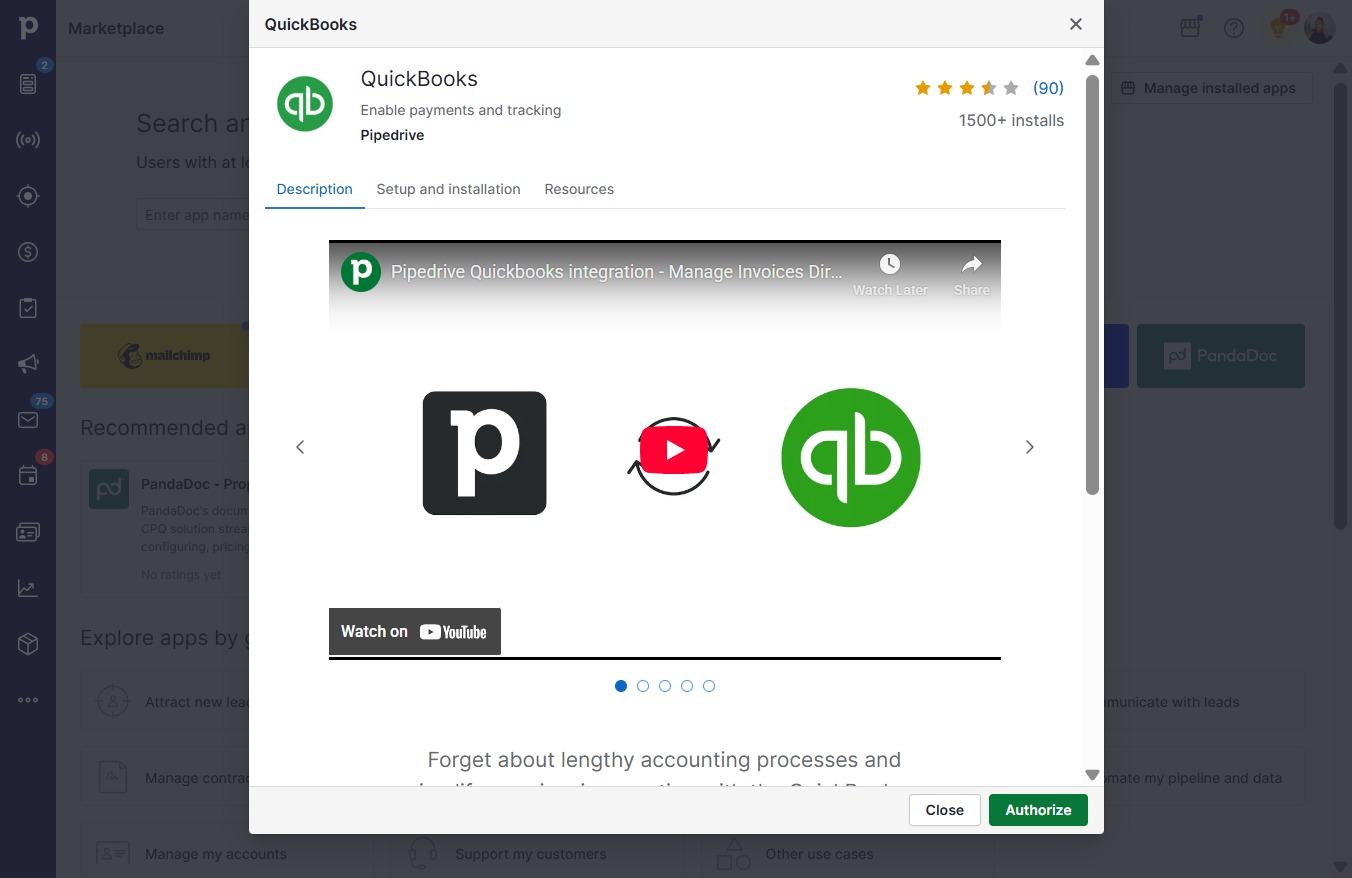
Task: Click 'Enable payments and tracking' subtitle
Action: coord(461,110)
